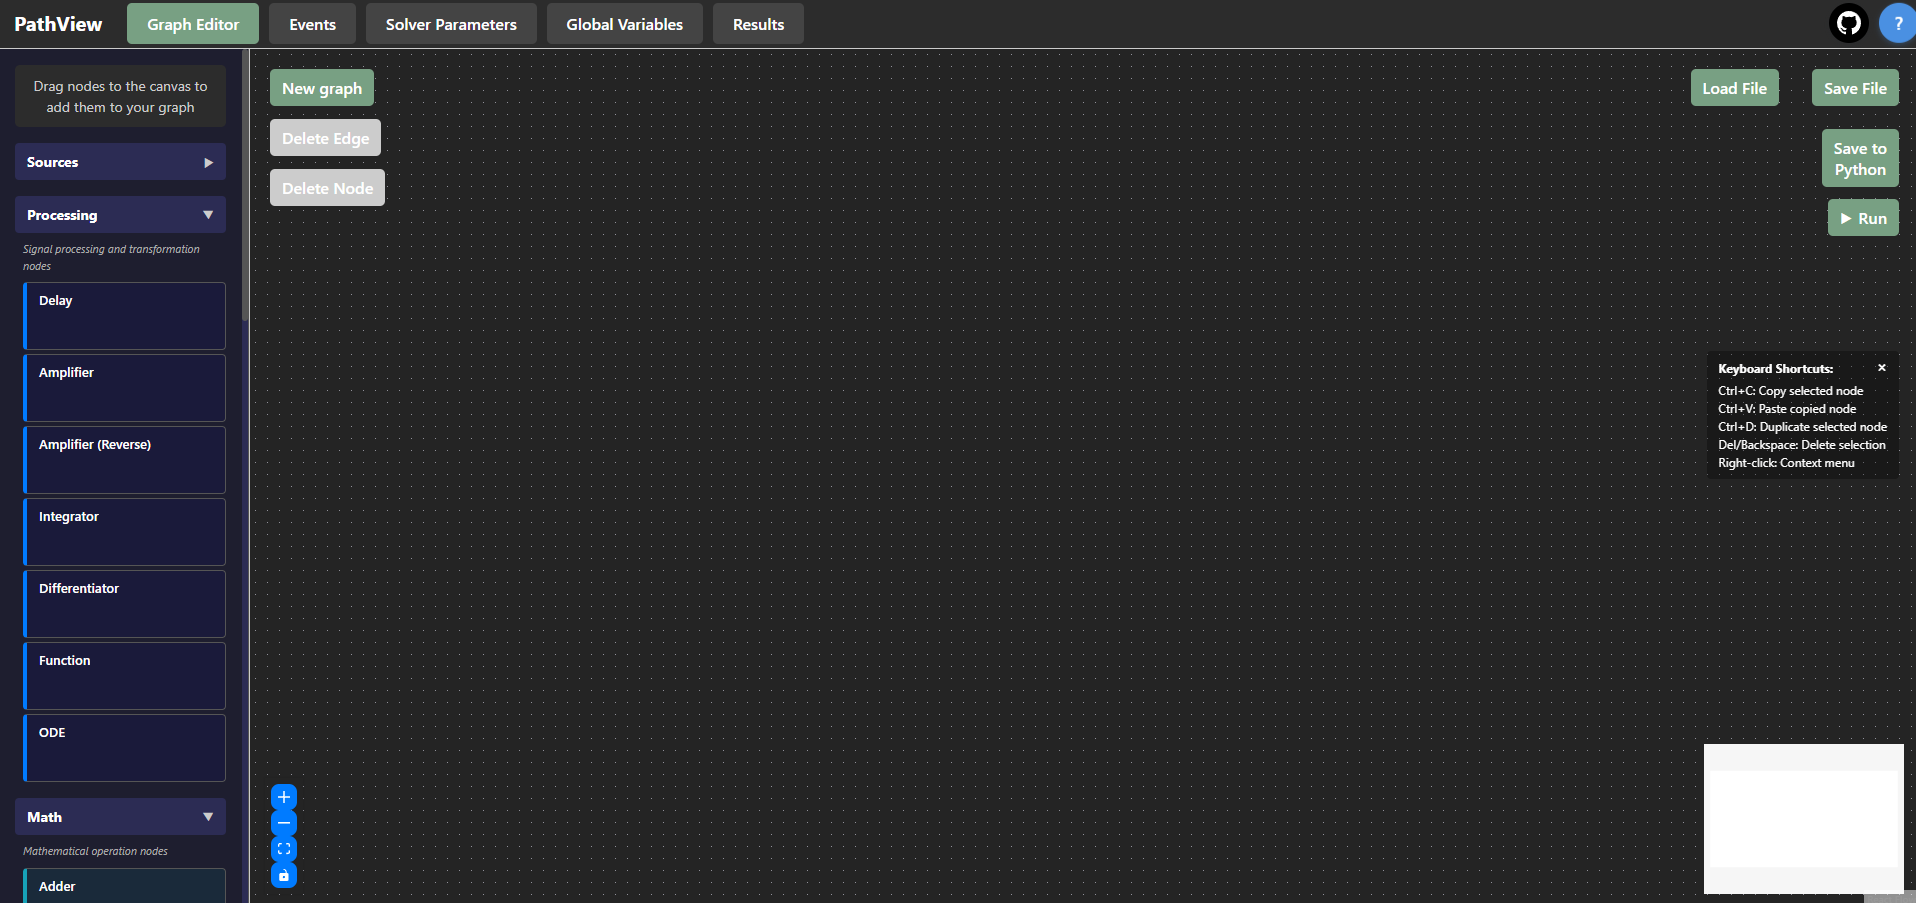Zoom in with the plus control
The width and height of the screenshot is (1916, 903).
[284, 797]
